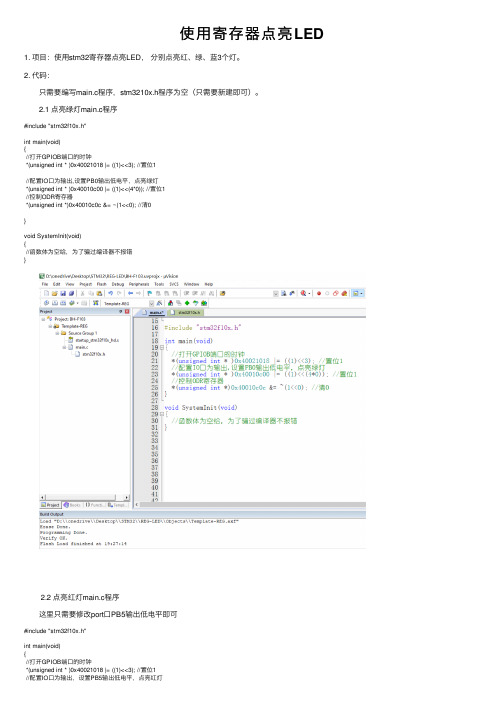Open the Peripherals menu
The height and width of the screenshot is (713, 504).
coord(139,284)
